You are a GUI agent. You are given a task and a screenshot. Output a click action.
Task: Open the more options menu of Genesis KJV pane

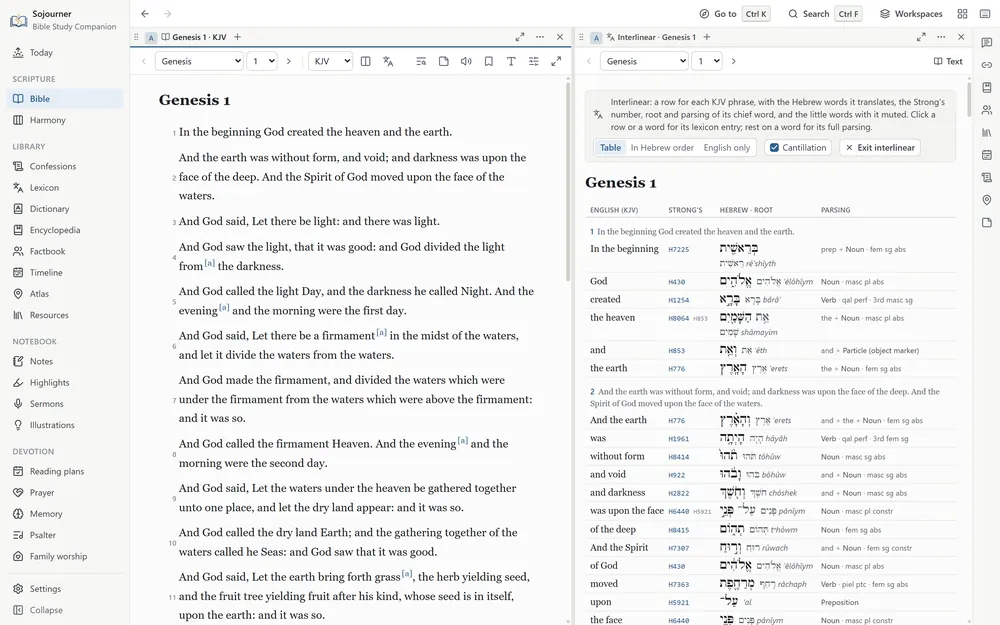[540, 37]
